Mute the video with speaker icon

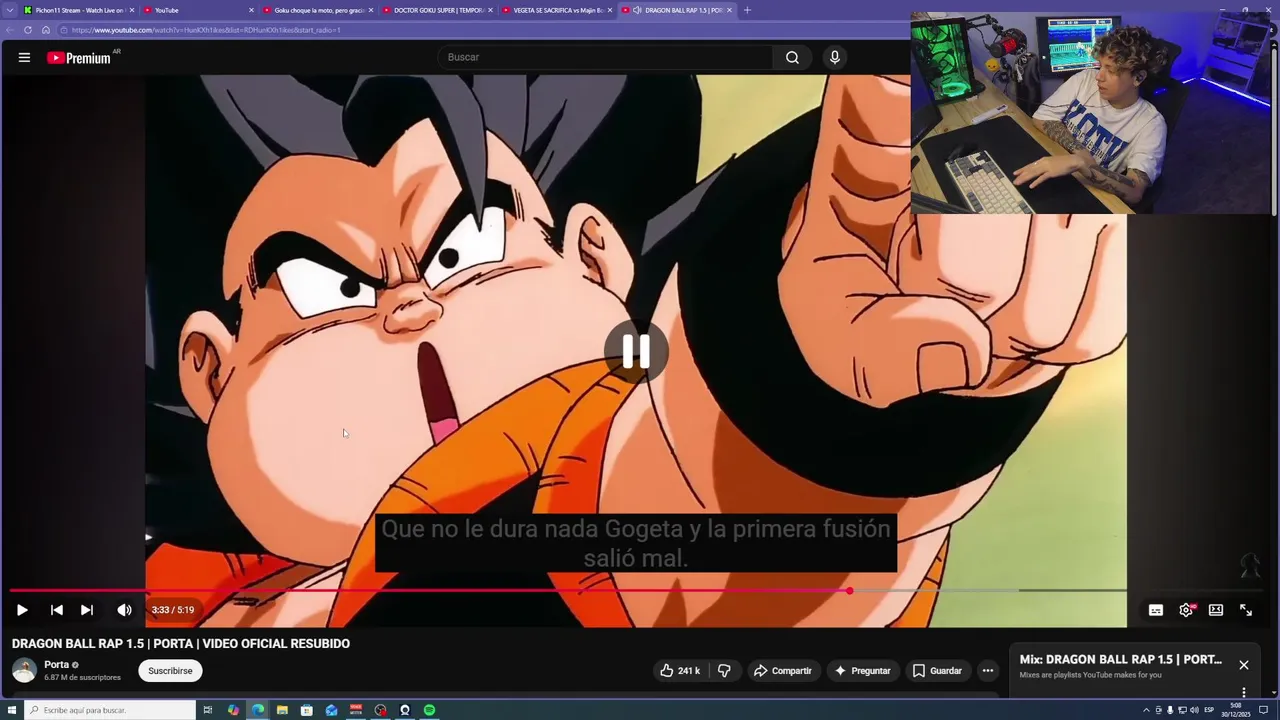click(124, 610)
